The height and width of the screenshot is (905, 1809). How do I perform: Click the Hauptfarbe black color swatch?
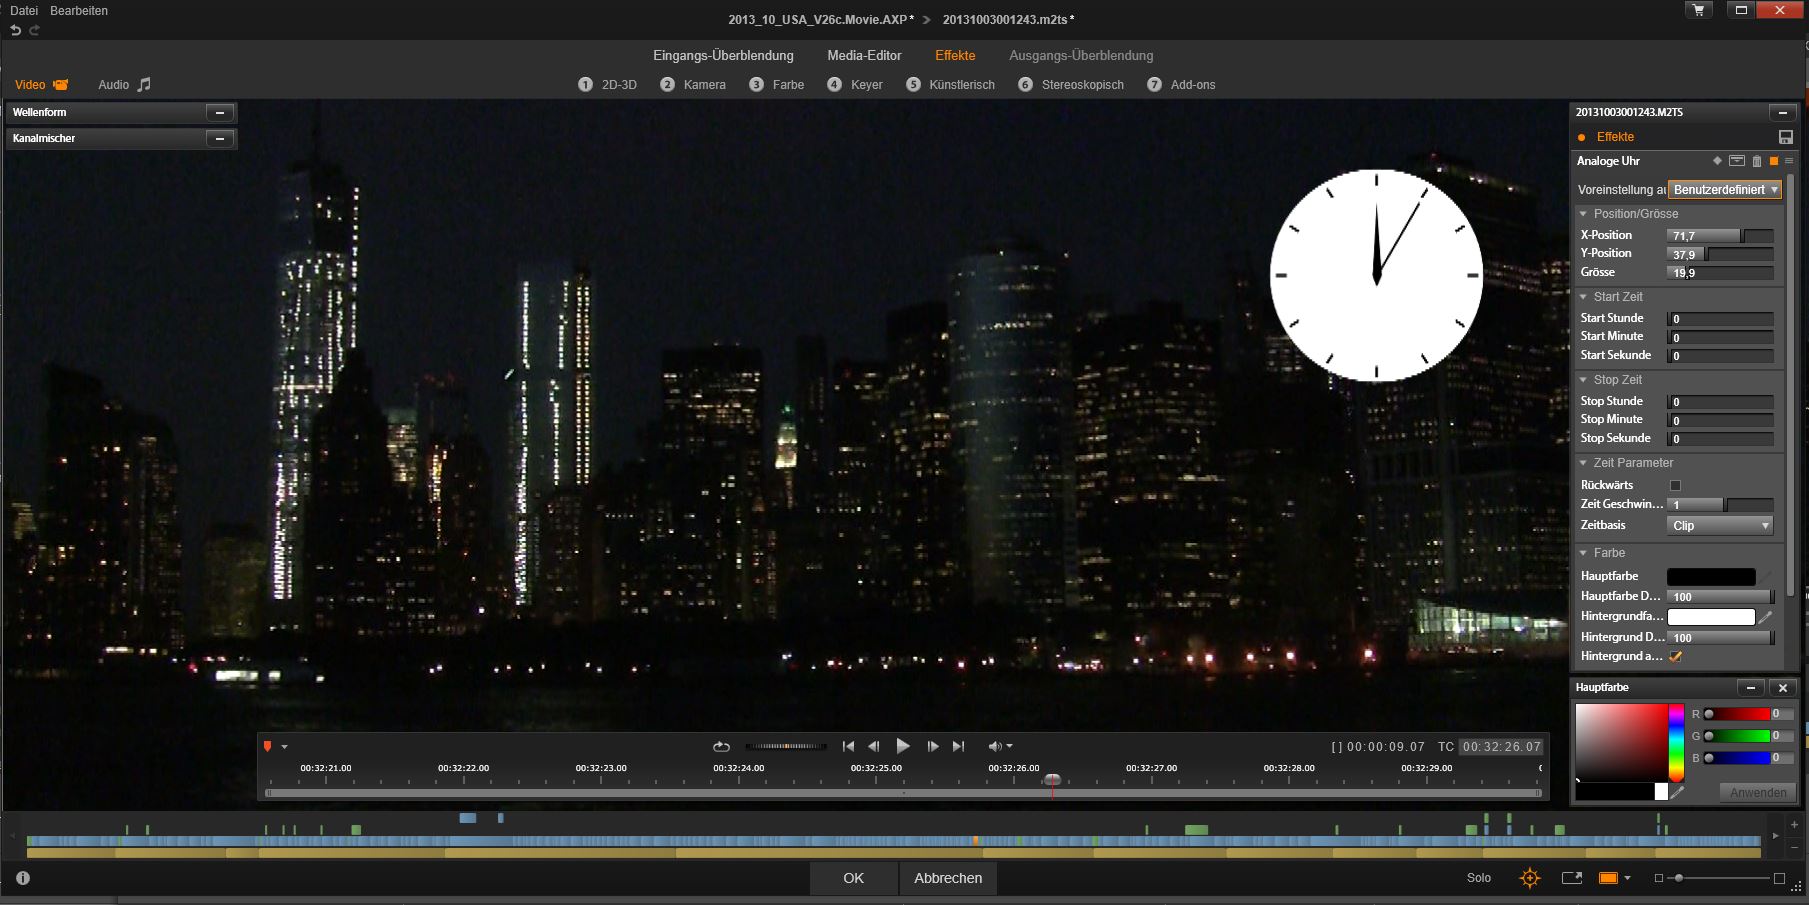click(x=1710, y=577)
